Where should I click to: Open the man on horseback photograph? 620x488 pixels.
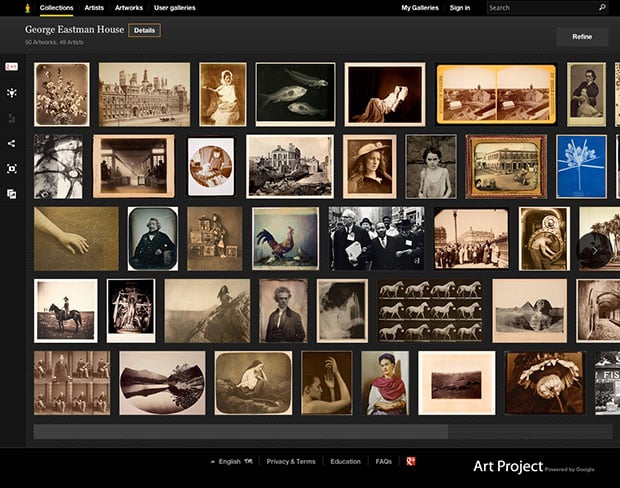(x=66, y=311)
